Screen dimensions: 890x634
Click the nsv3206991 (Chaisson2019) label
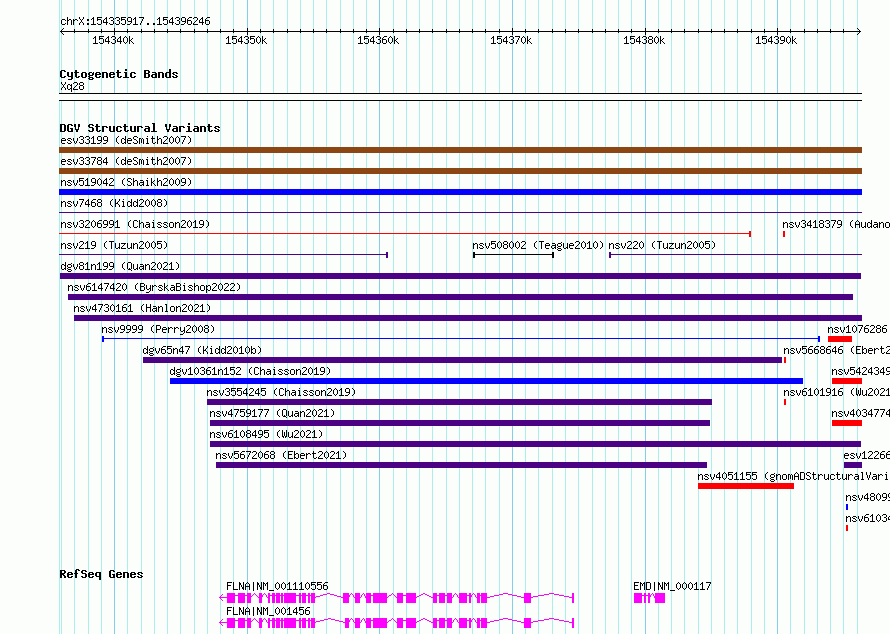click(x=135, y=224)
